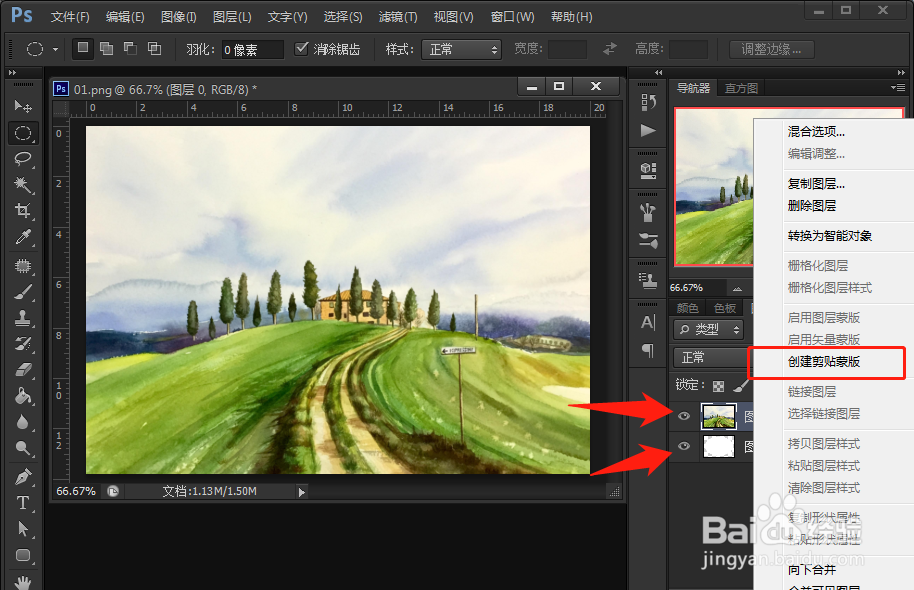Screen dimensions: 914x590
Task: Open the 滤镜(T) menu
Action: (398, 17)
